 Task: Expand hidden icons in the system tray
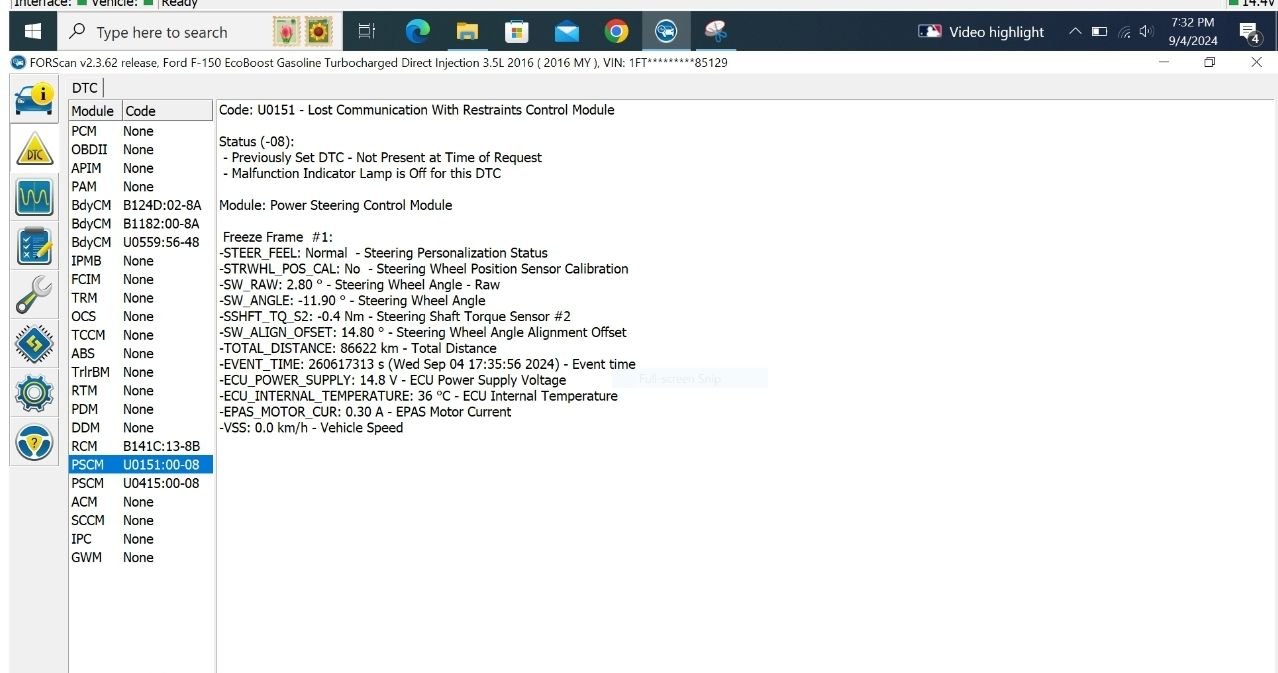[x=1075, y=31]
